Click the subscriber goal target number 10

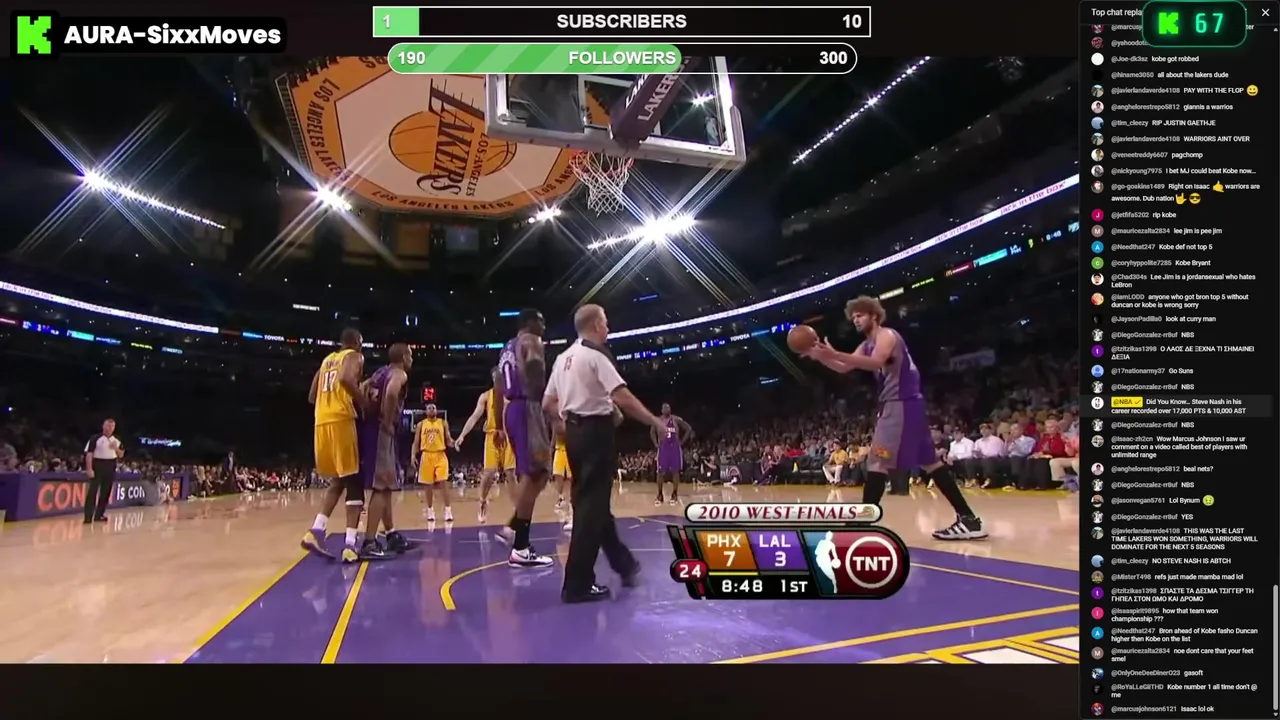click(851, 21)
